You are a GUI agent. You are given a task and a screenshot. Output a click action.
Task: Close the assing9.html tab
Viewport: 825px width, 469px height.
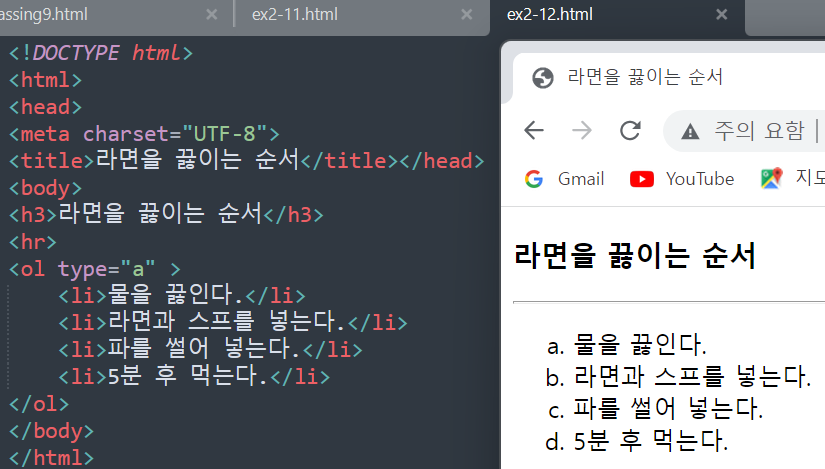[212, 14]
